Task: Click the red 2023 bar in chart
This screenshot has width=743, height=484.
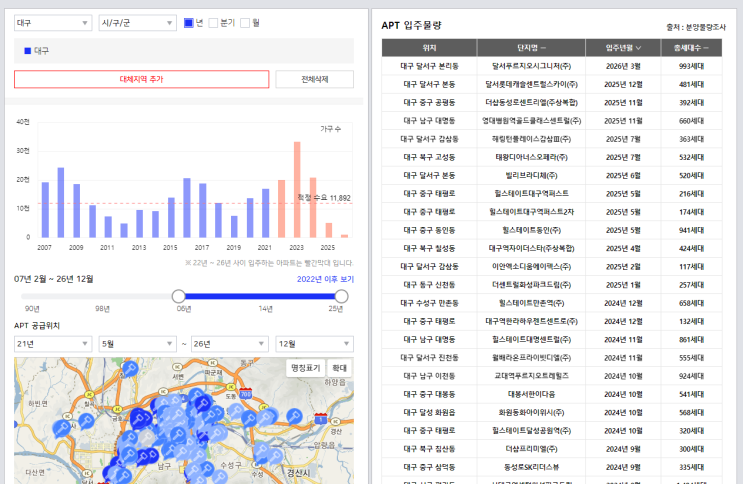Action: point(297,190)
